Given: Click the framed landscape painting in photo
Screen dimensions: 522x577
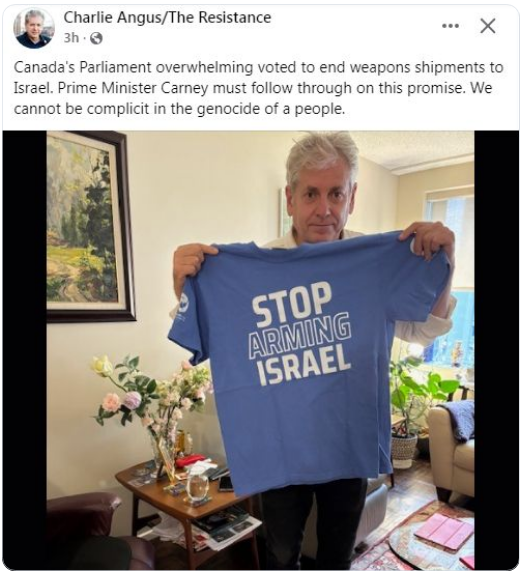Looking at the screenshot, I should 90,226.
